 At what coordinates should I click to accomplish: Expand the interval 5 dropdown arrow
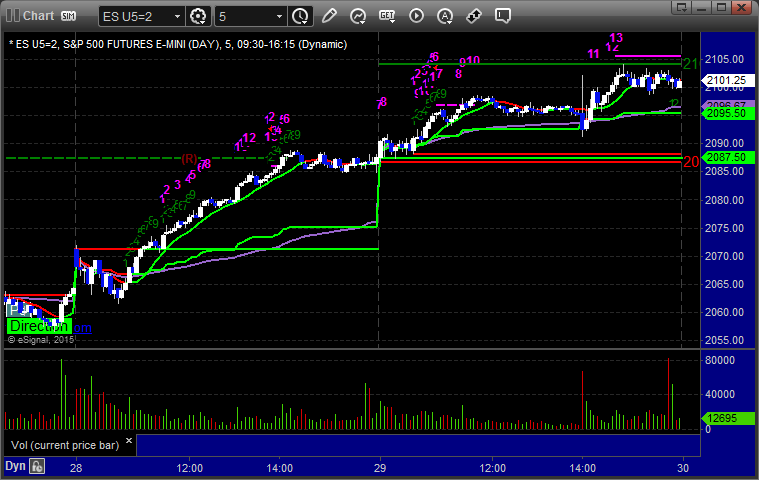coord(277,16)
